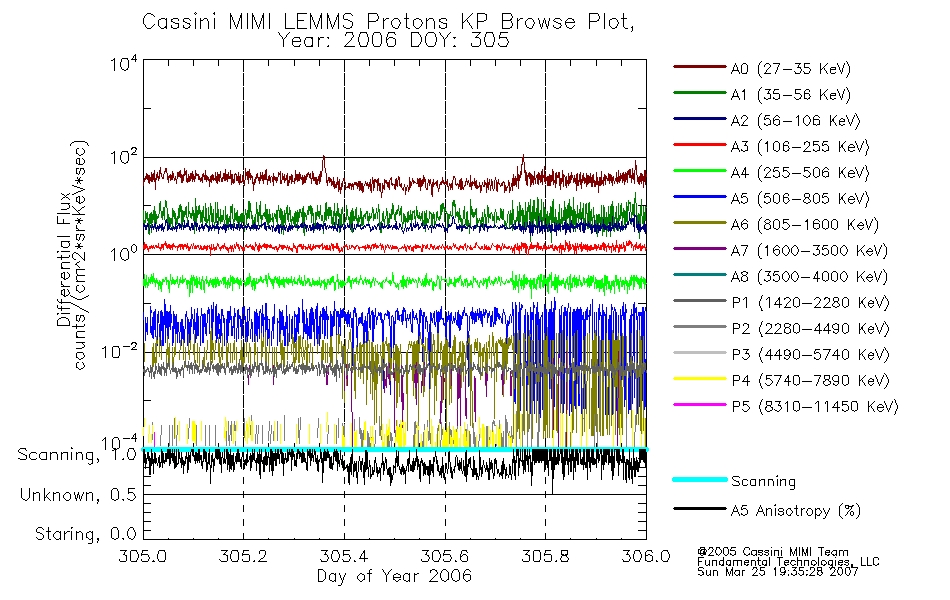The width and height of the screenshot is (950, 600).
Task: Click the cyan Scanning legend line swatch
Action: click(x=700, y=479)
